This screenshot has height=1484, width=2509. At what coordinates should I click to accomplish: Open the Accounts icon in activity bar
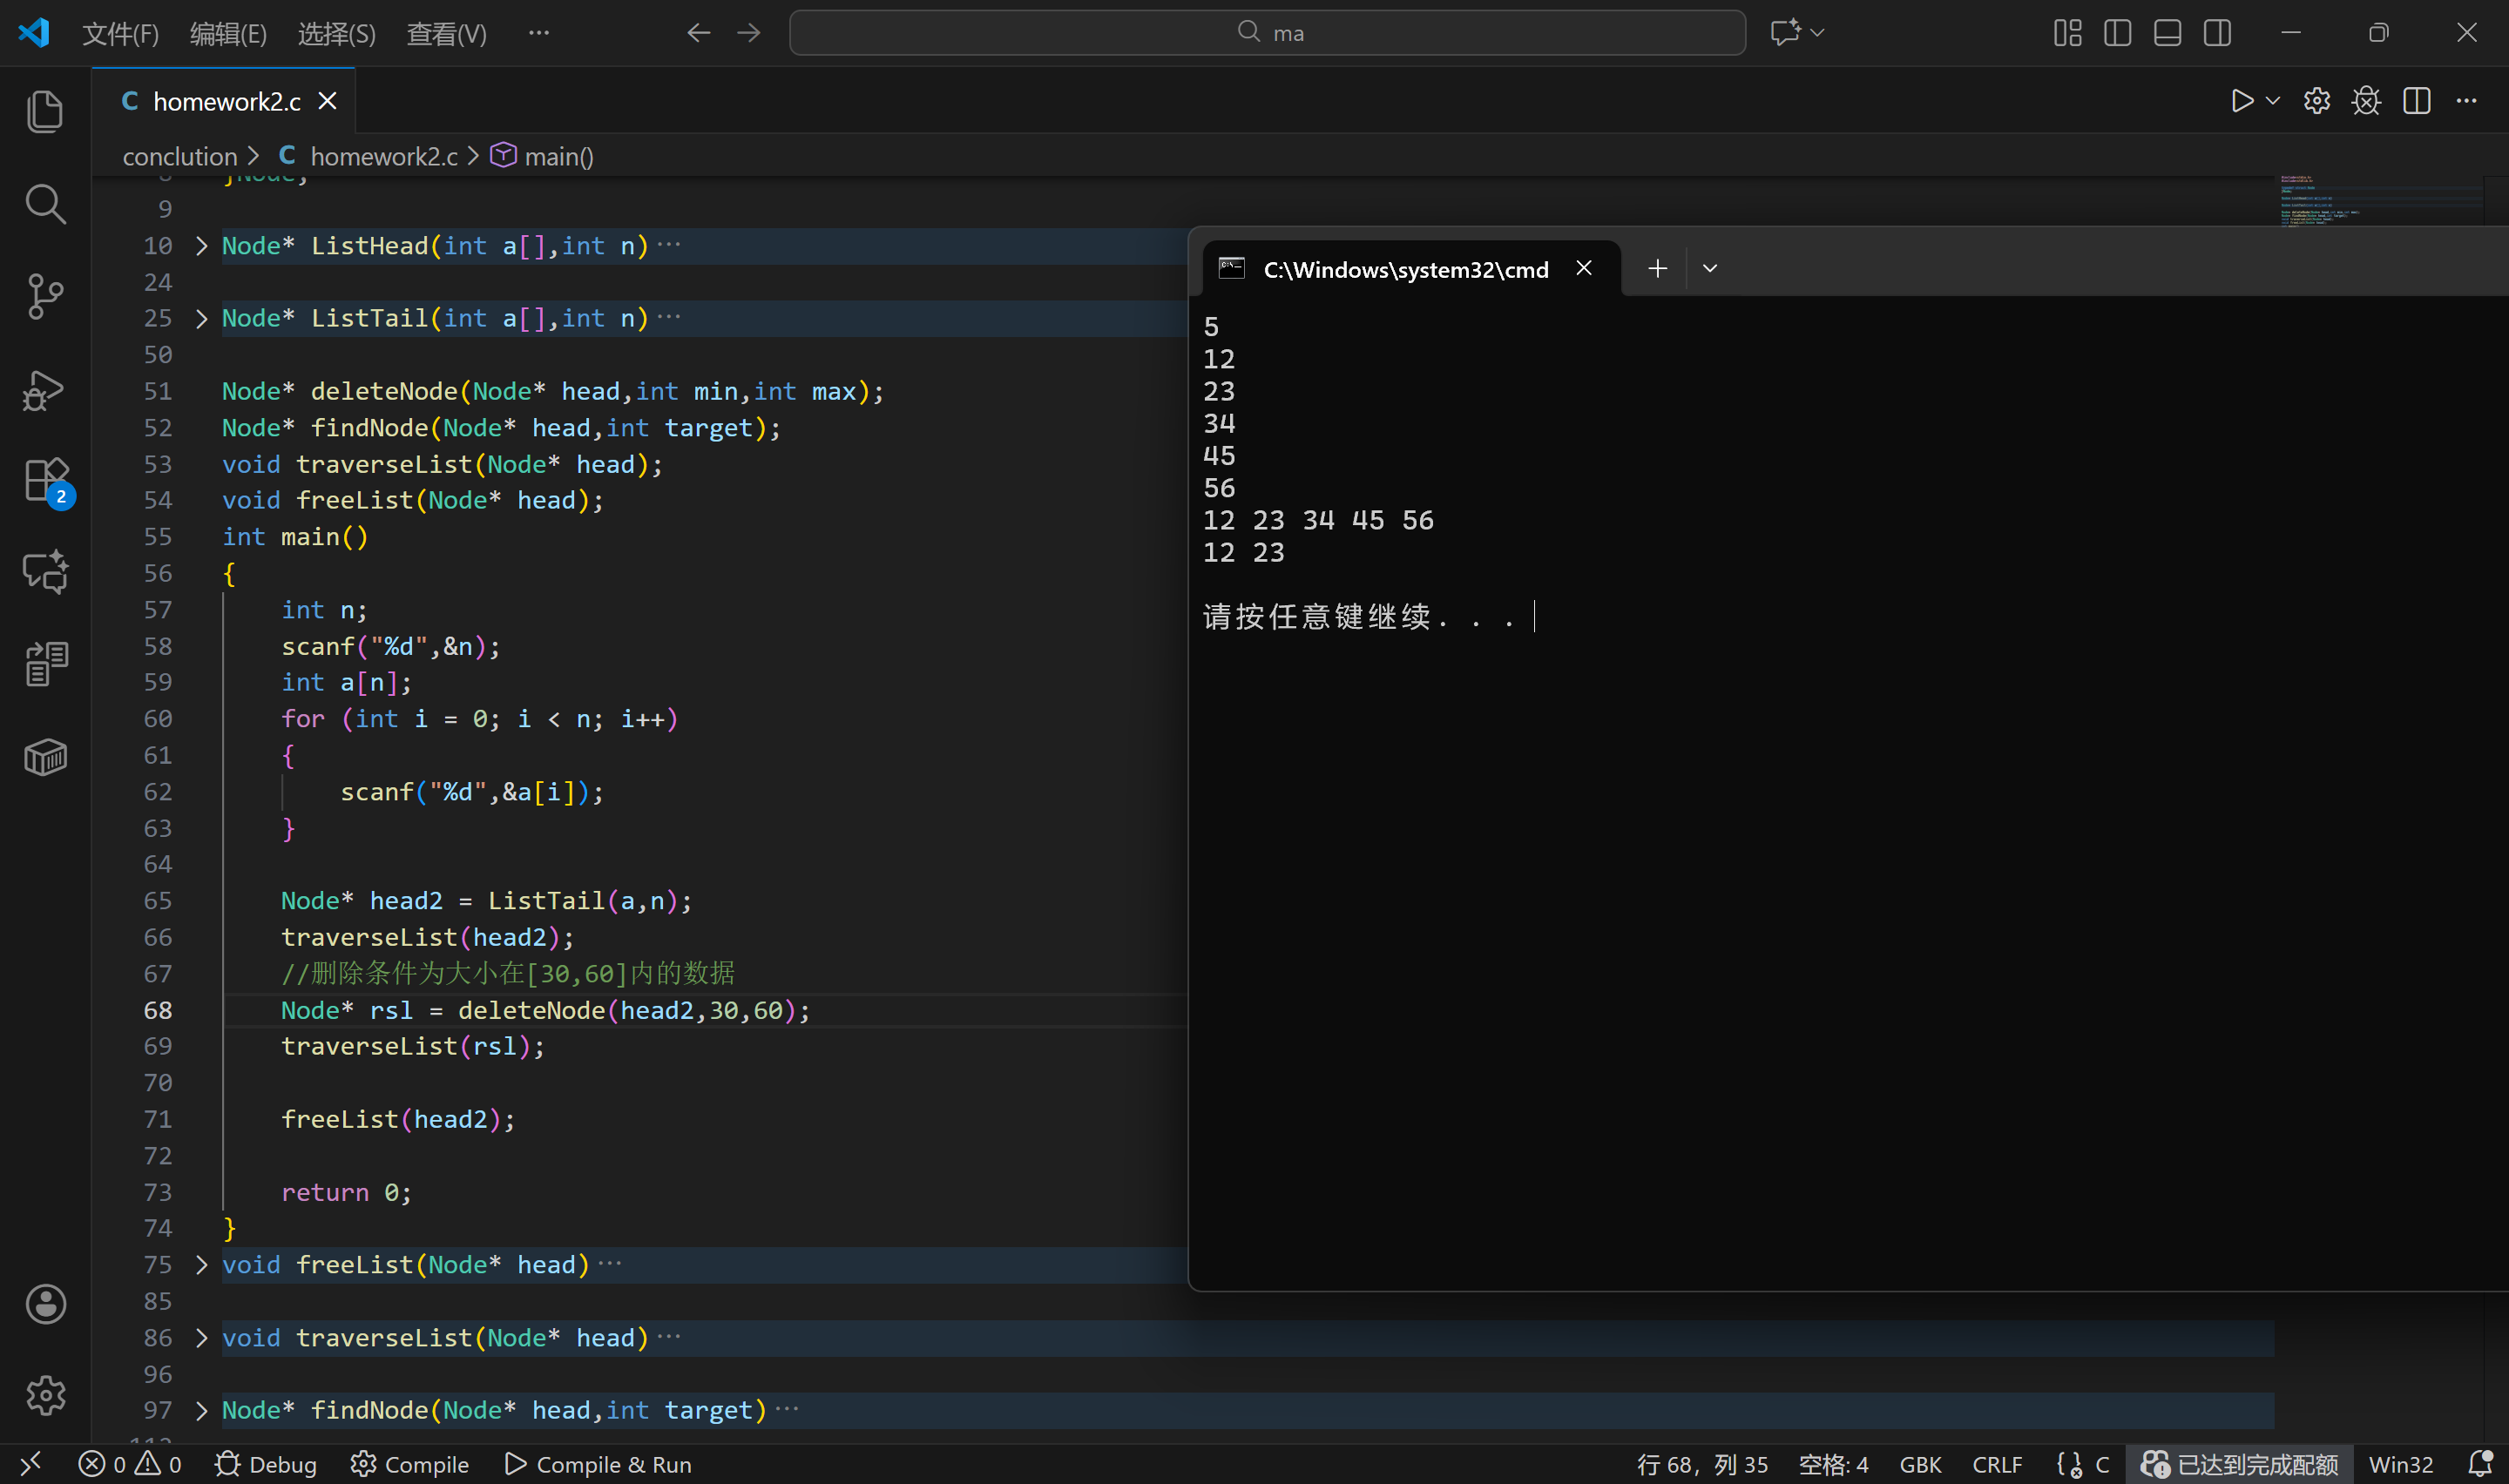45,1304
